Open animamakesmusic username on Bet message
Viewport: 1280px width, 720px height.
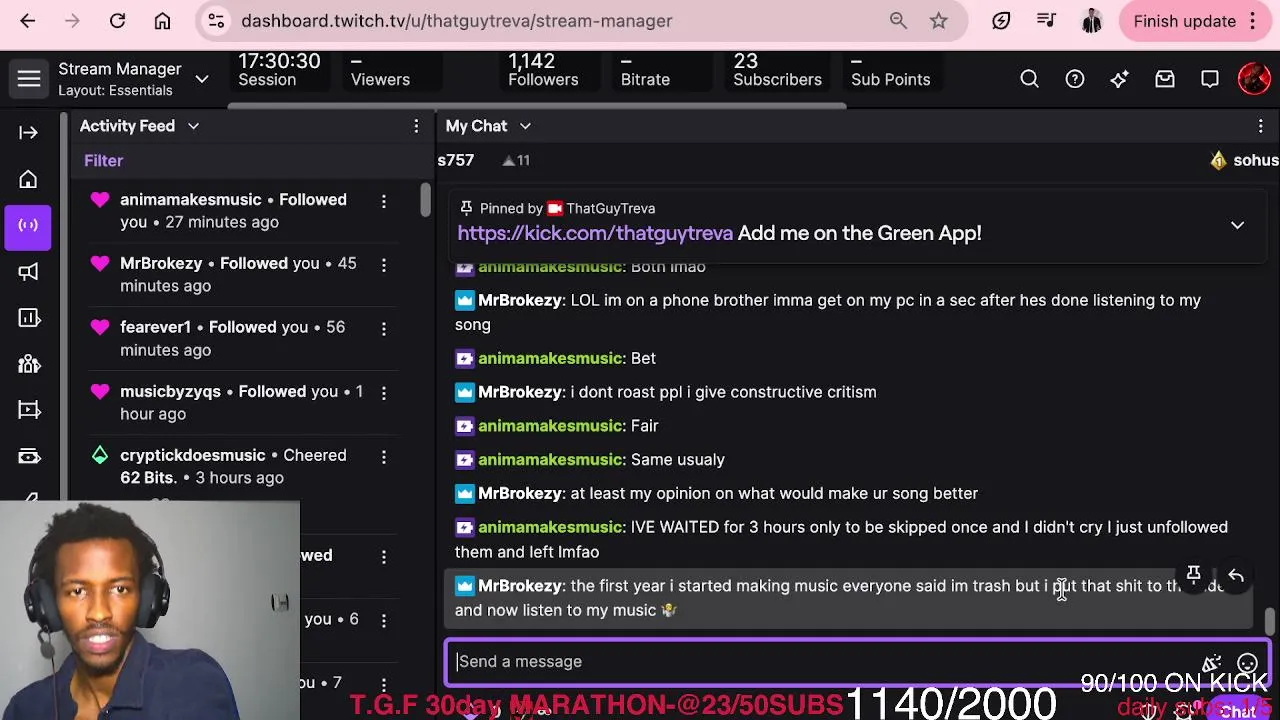(x=549, y=358)
